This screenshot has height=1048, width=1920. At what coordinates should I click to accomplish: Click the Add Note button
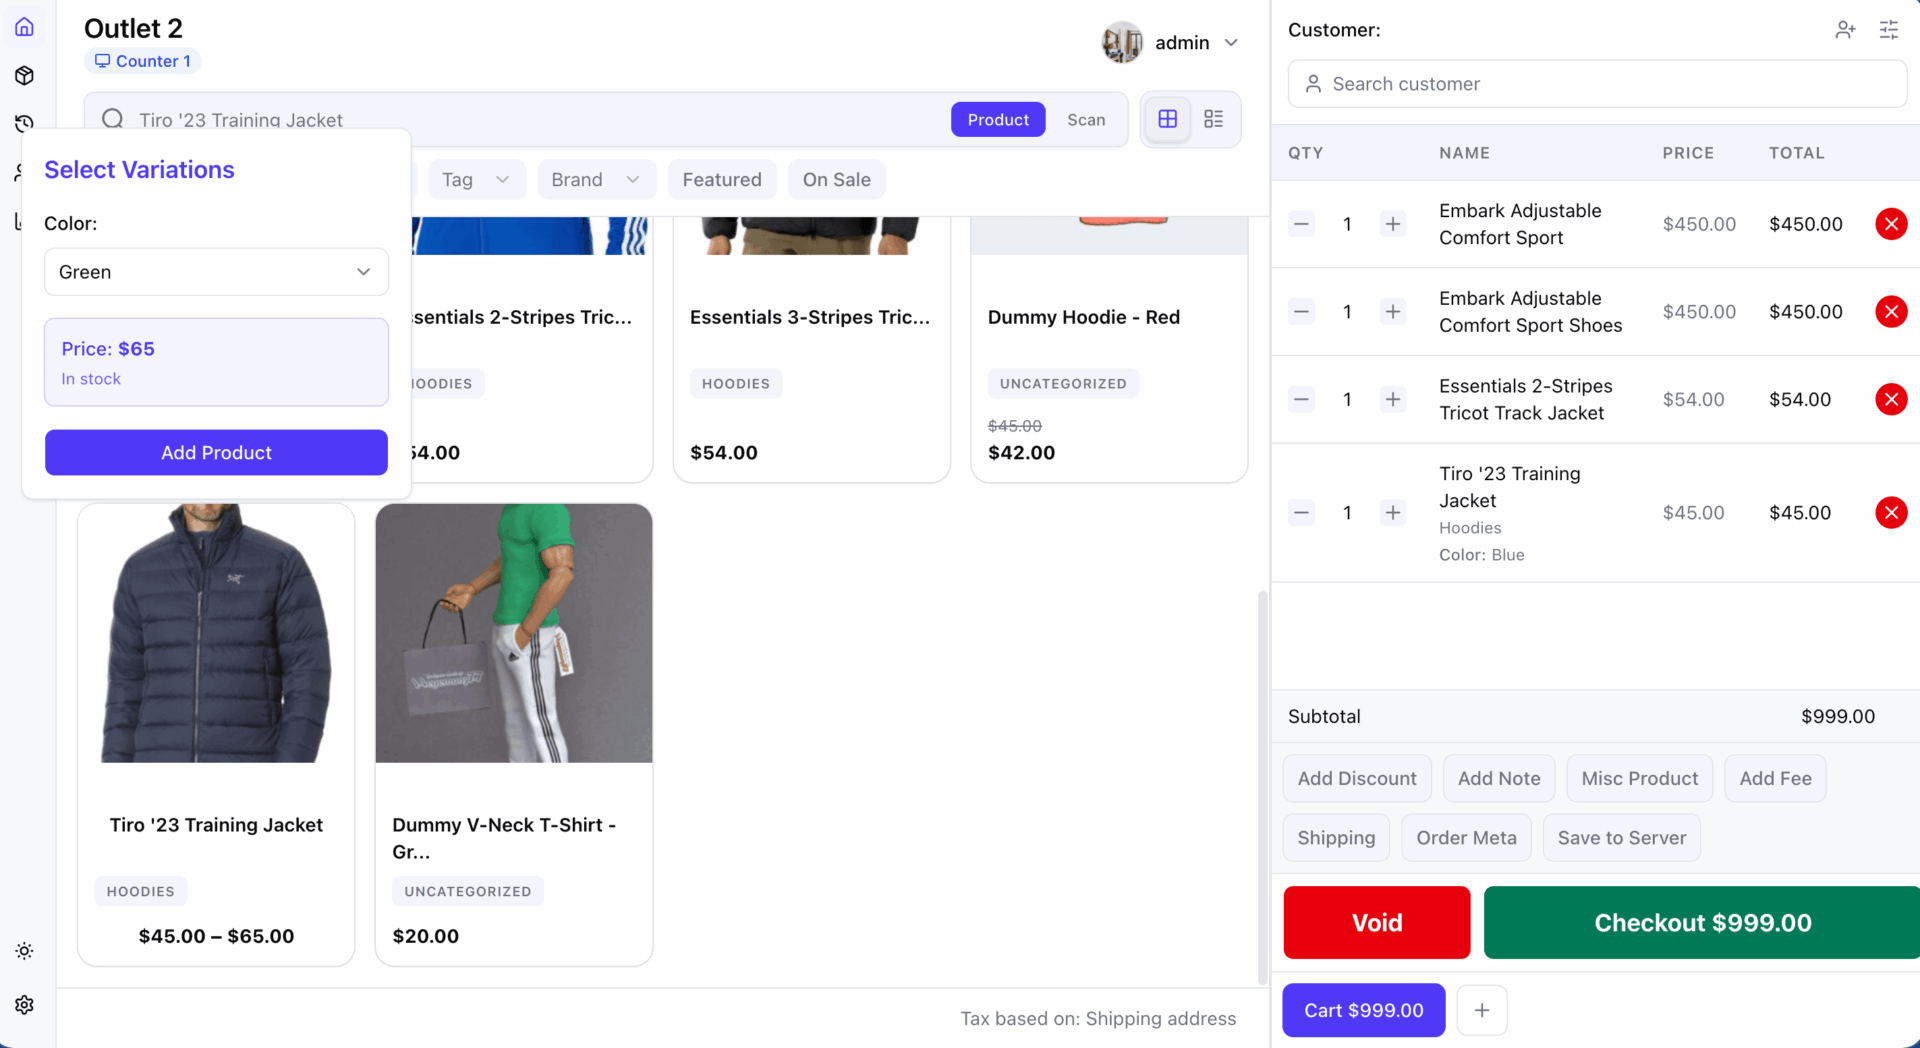click(x=1499, y=778)
